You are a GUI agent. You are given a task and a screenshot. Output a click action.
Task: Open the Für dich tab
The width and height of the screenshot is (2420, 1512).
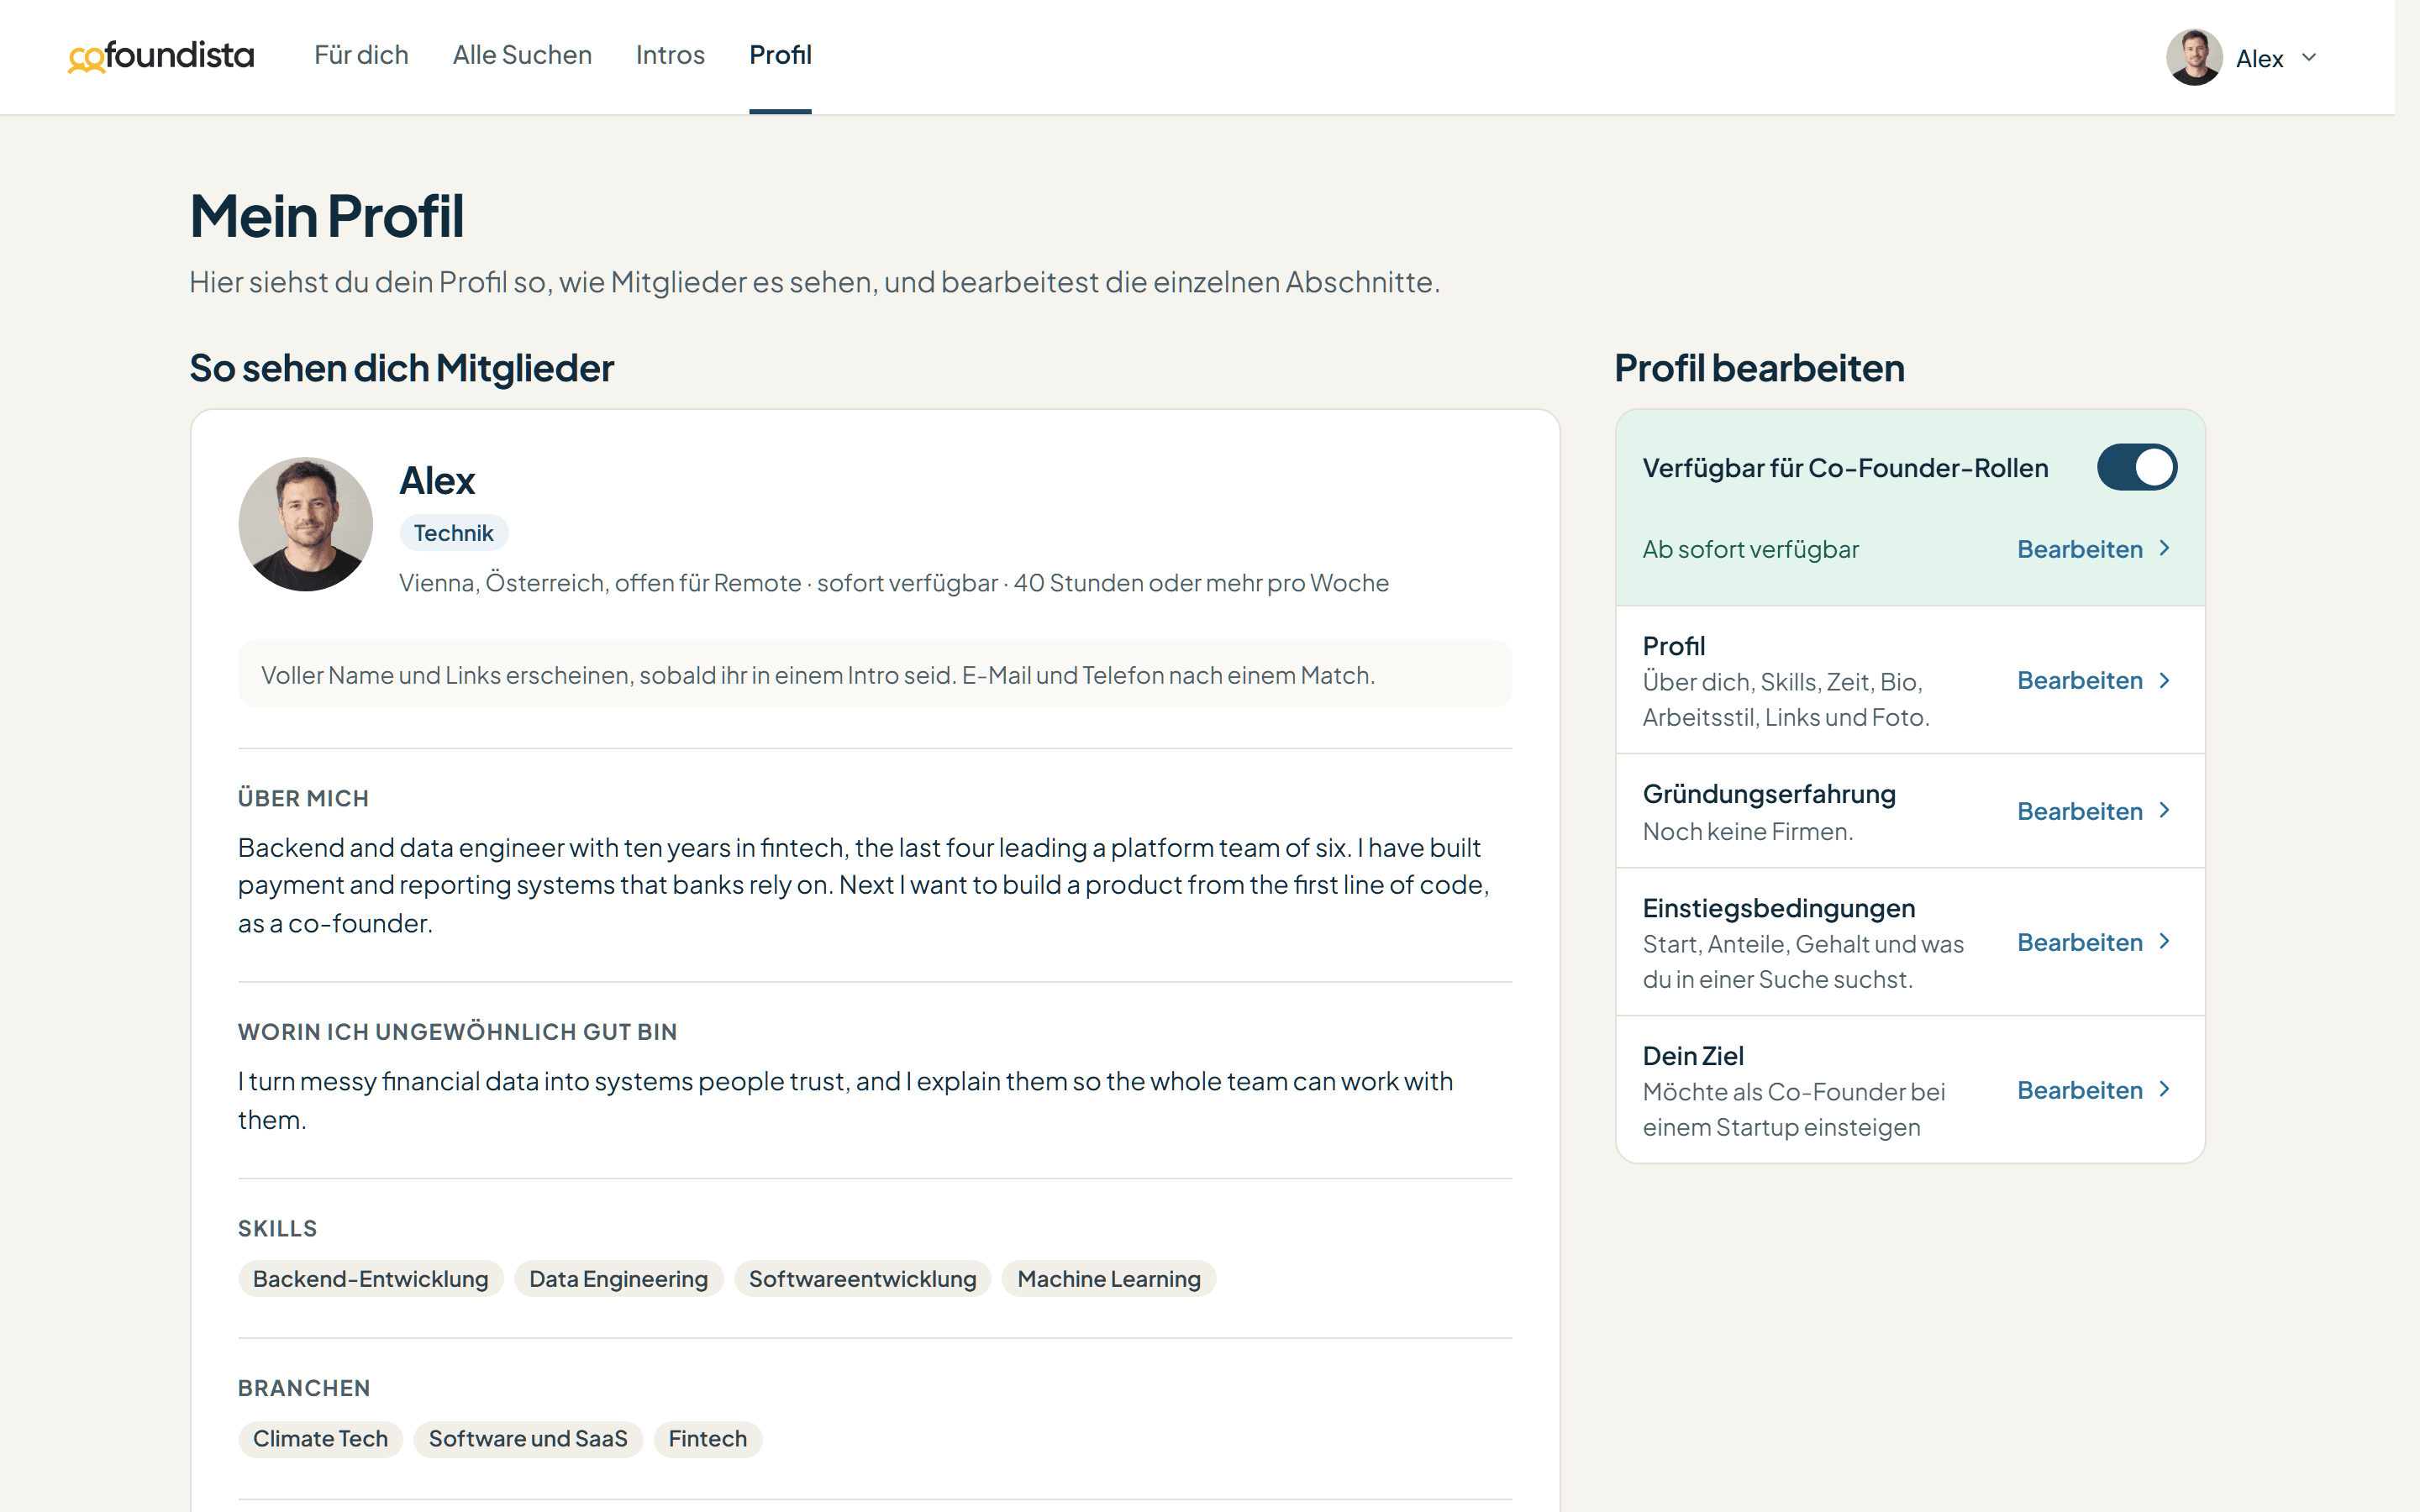coord(361,55)
